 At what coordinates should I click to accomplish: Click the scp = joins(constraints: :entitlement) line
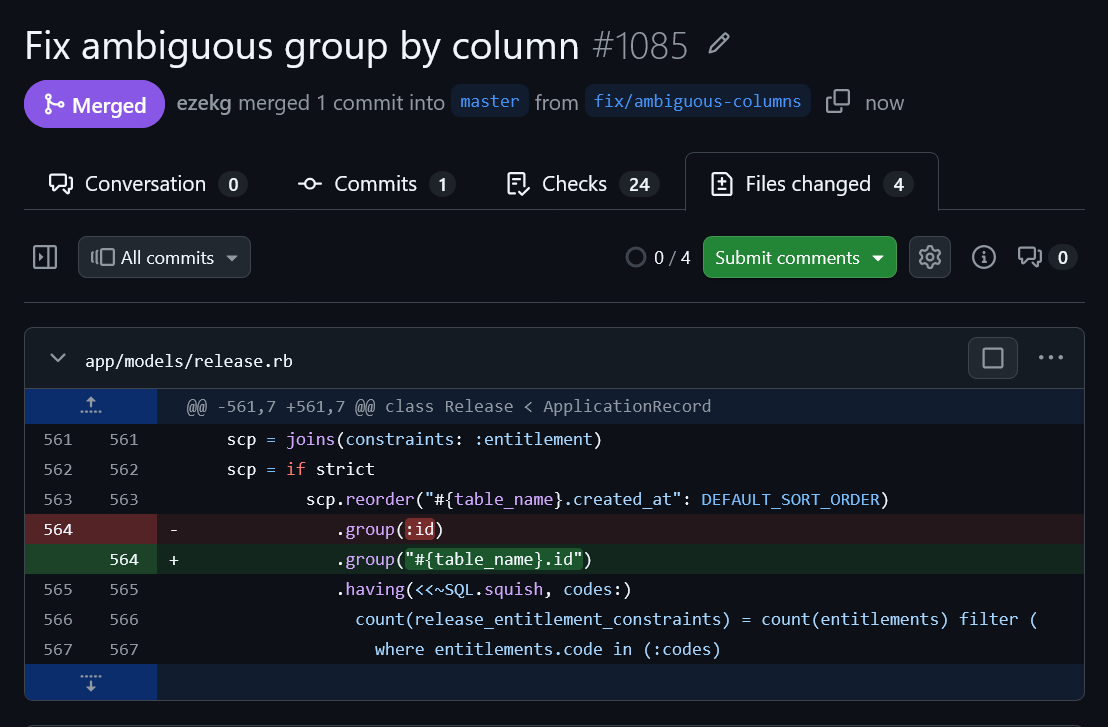[620, 439]
